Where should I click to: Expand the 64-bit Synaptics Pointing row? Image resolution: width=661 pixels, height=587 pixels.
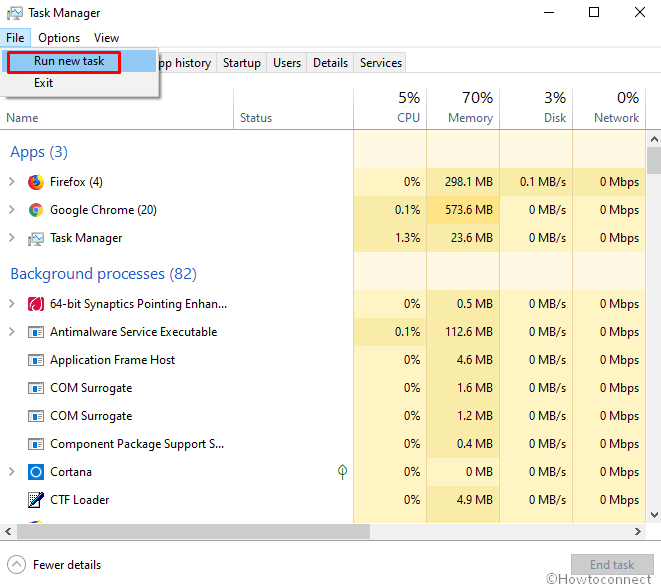point(12,304)
